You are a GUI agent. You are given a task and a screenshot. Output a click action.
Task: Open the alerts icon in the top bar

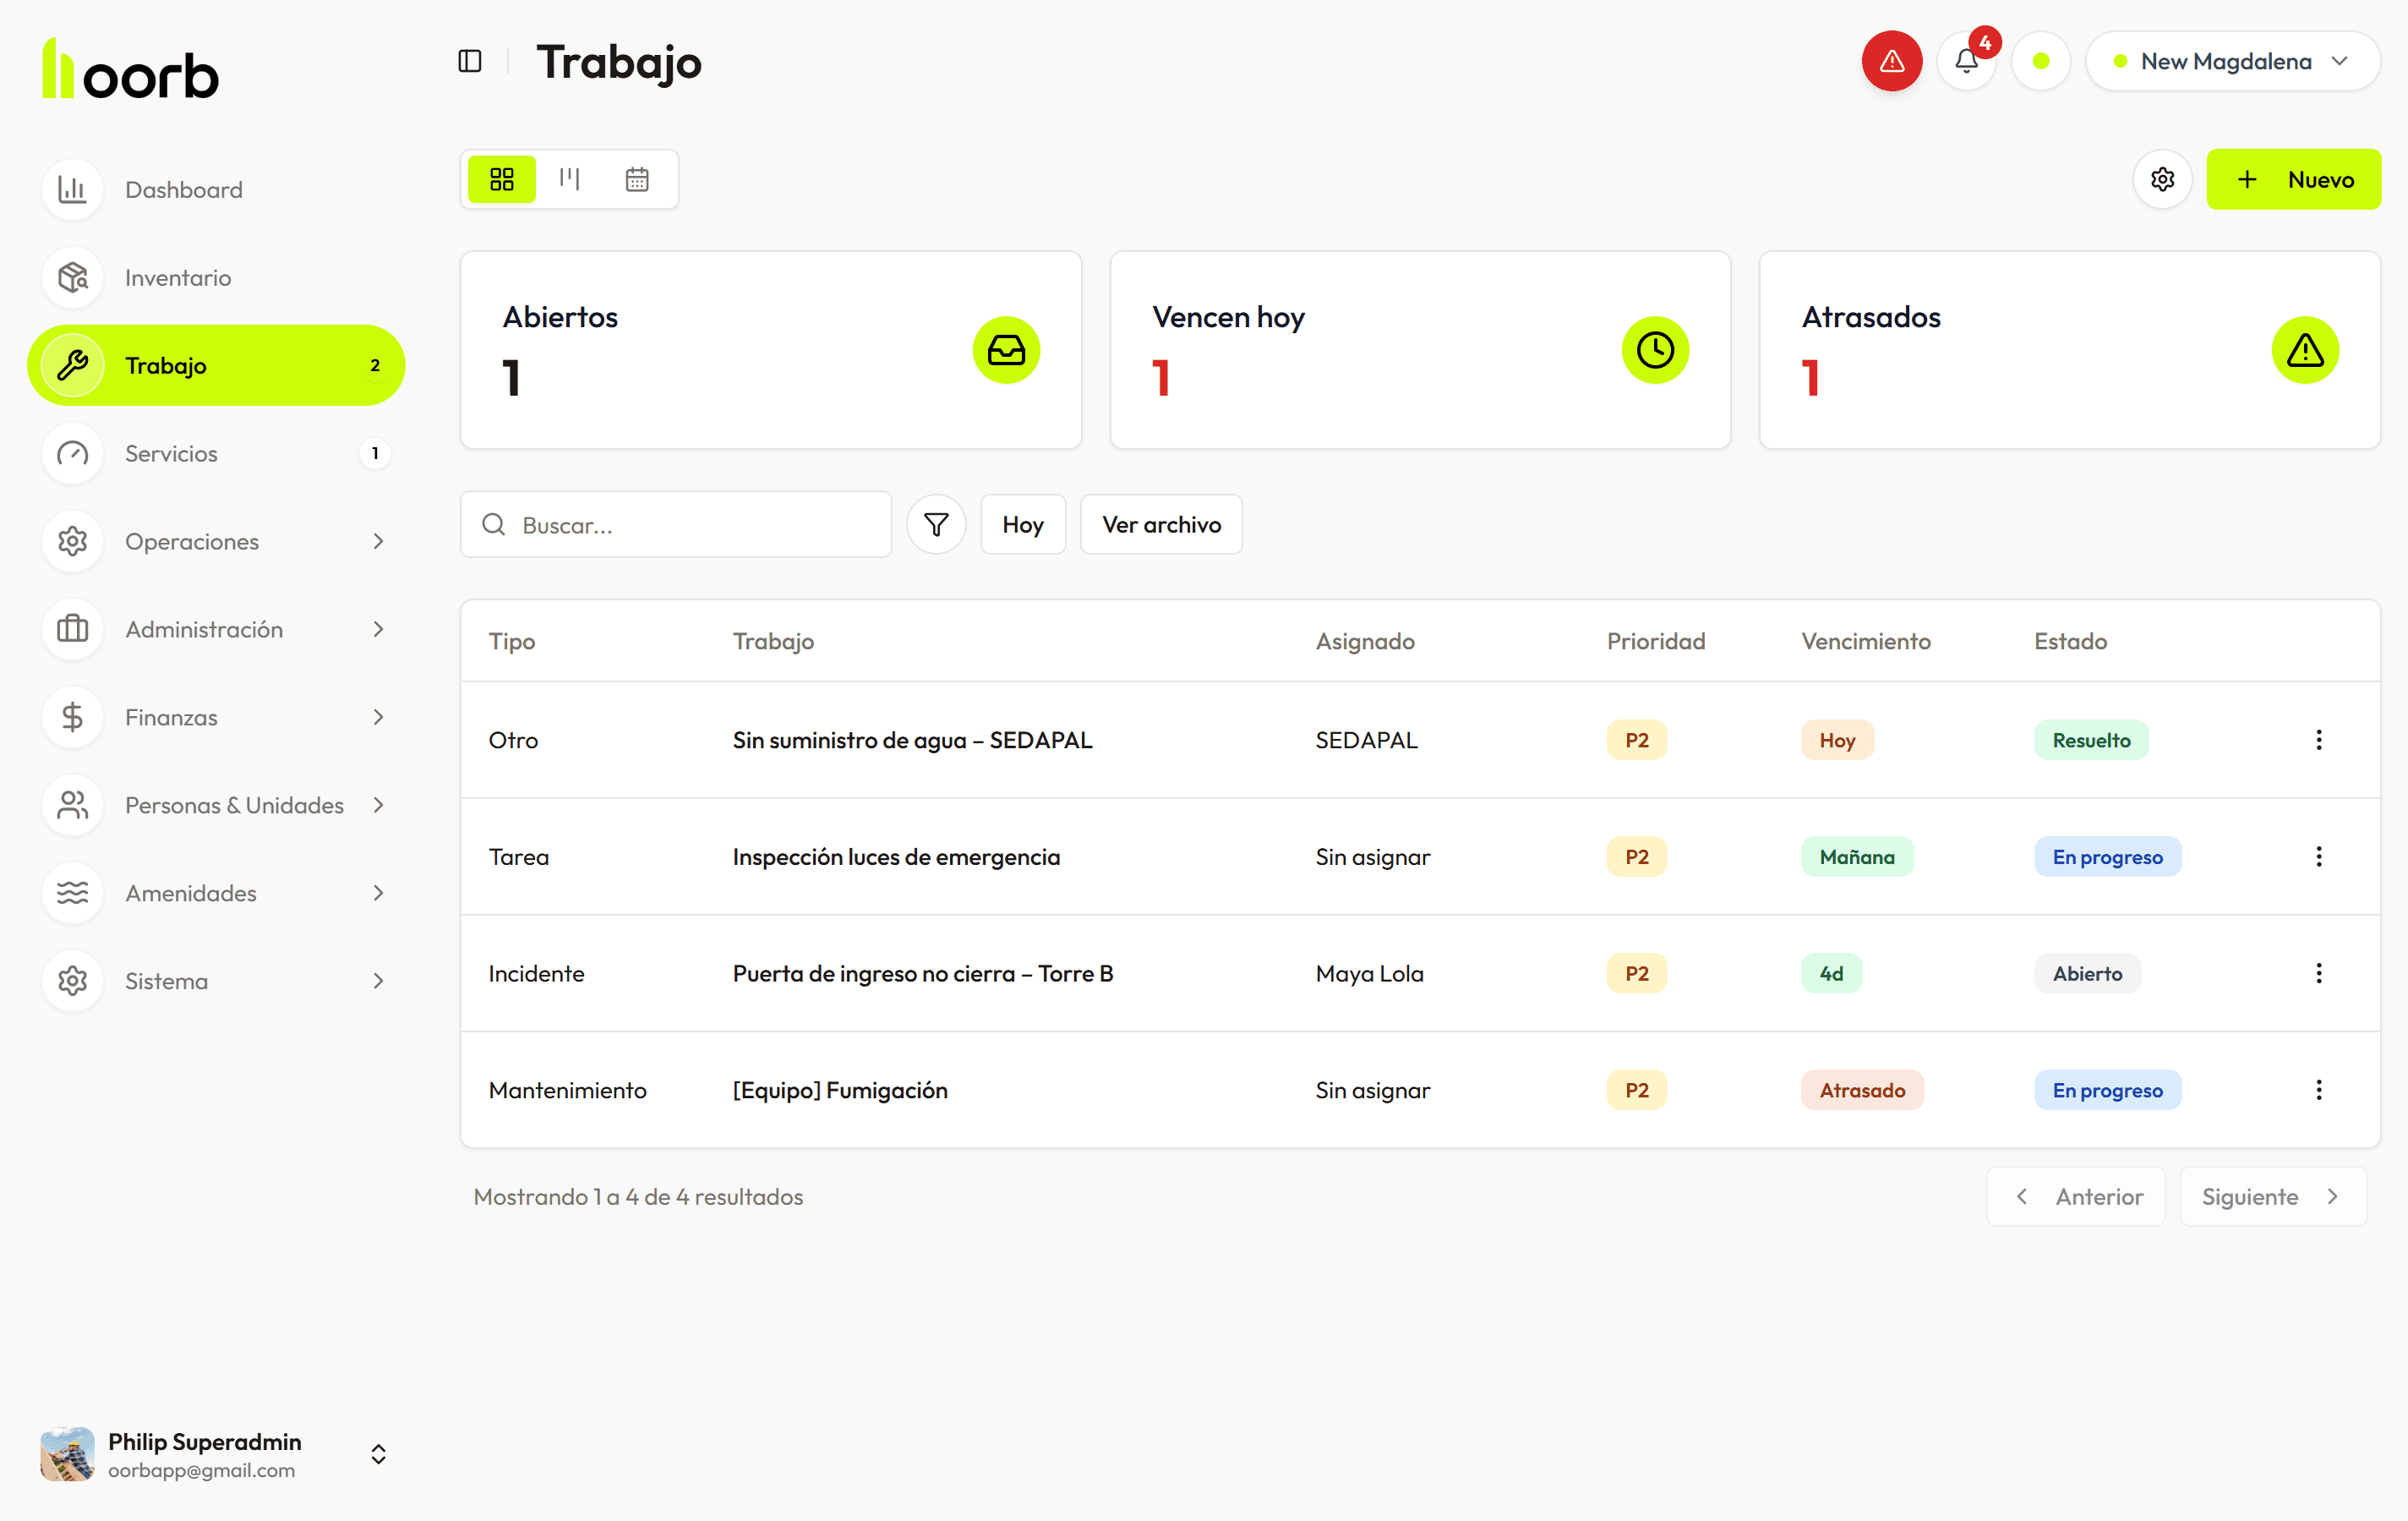1891,61
